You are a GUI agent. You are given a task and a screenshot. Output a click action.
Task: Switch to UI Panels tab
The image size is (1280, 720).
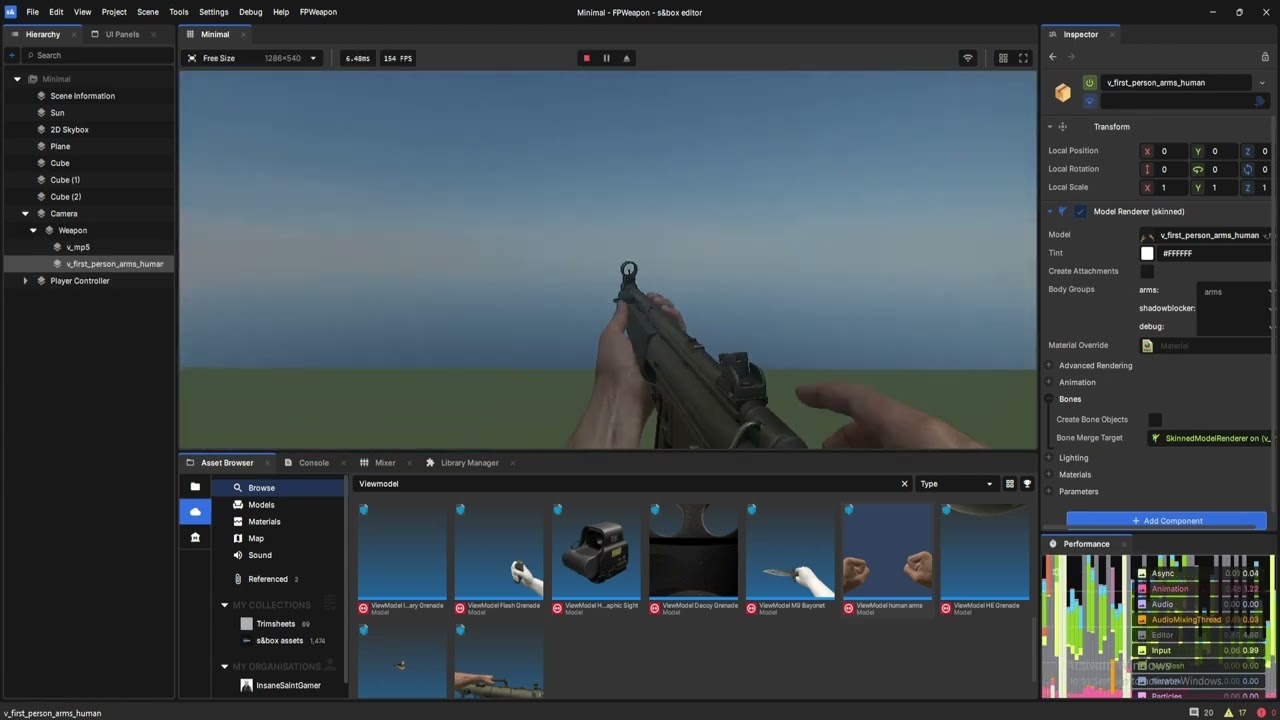click(122, 34)
